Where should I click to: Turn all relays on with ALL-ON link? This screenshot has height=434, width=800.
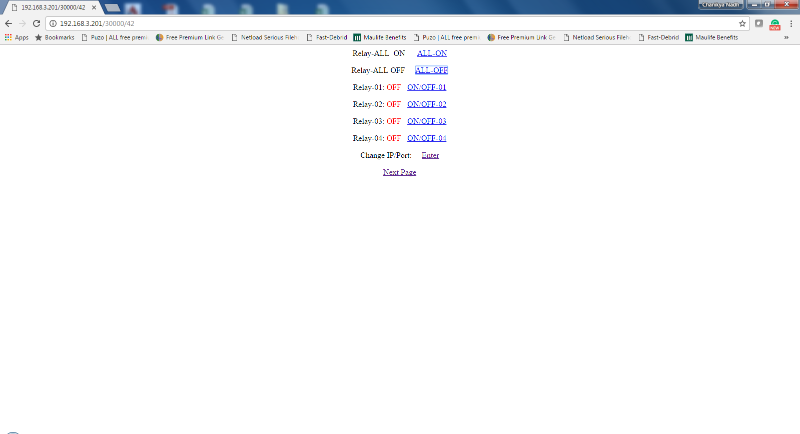(x=432, y=53)
